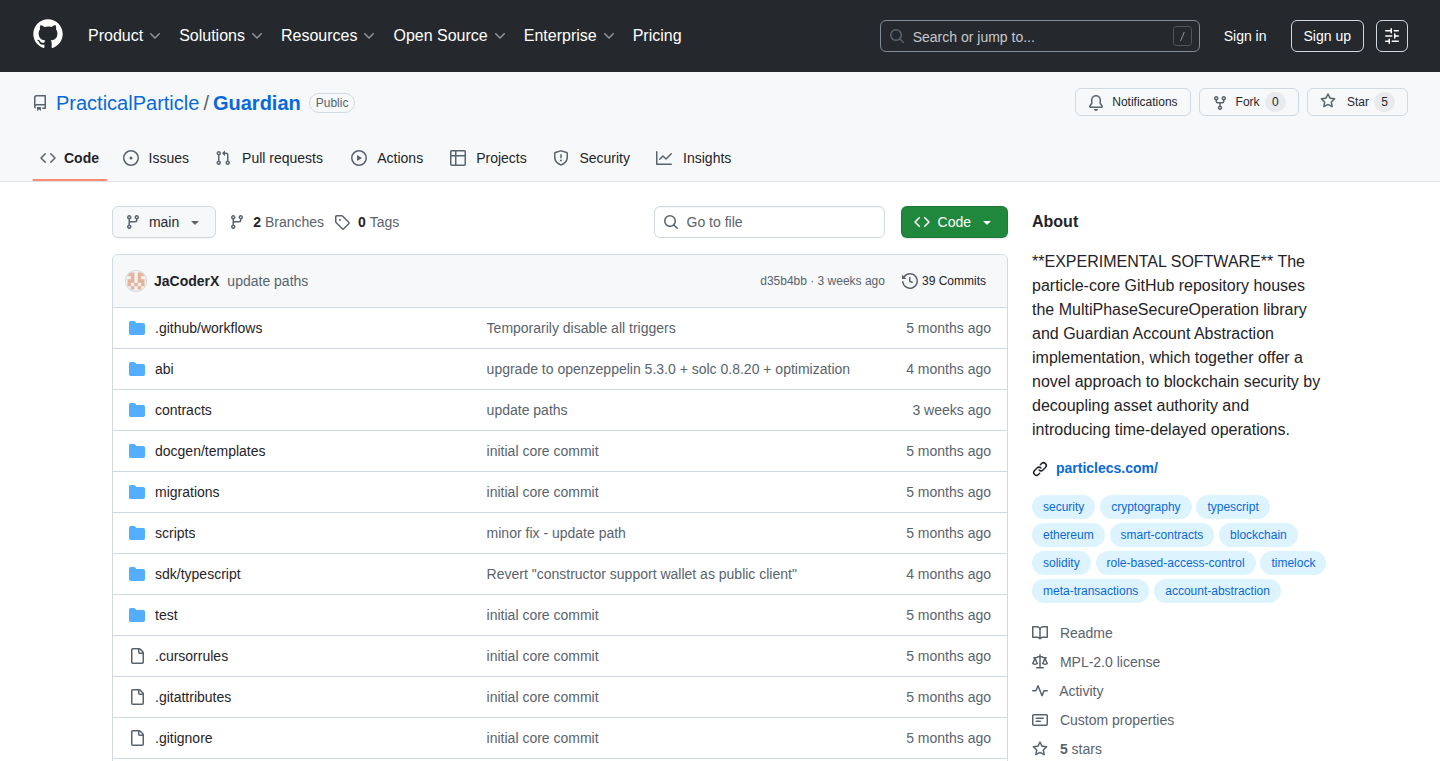The image size is (1440, 761).
Task: View the 39 Commits history
Action: pos(944,281)
